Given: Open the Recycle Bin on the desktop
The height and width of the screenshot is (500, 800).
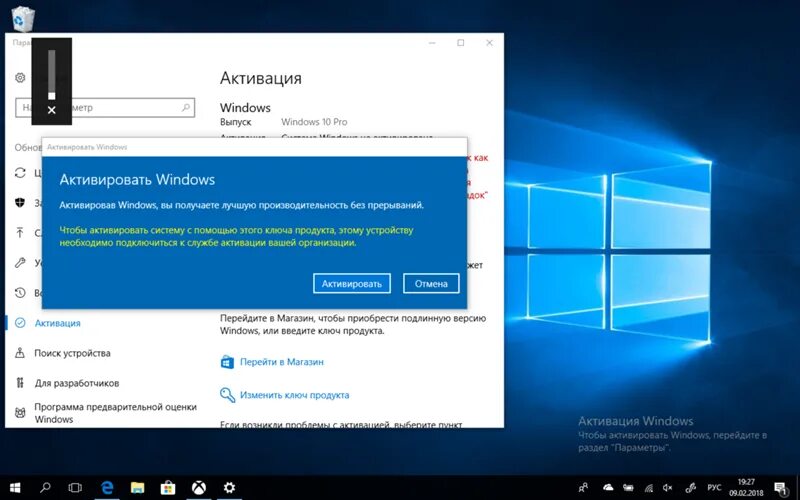Looking at the screenshot, I should pyautogui.click(x=22, y=19).
